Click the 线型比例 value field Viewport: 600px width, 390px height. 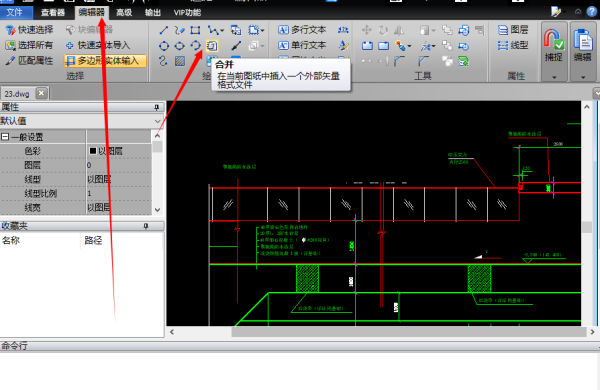[x=119, y=193]
